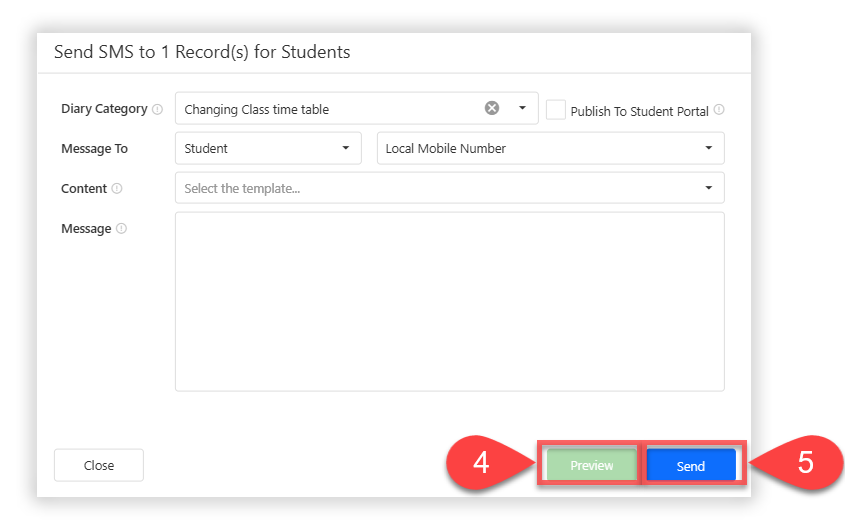Close the Send SMS dialog
Image resolution: width=845 pixels, height=530 pixels.
tap(99, 465)
